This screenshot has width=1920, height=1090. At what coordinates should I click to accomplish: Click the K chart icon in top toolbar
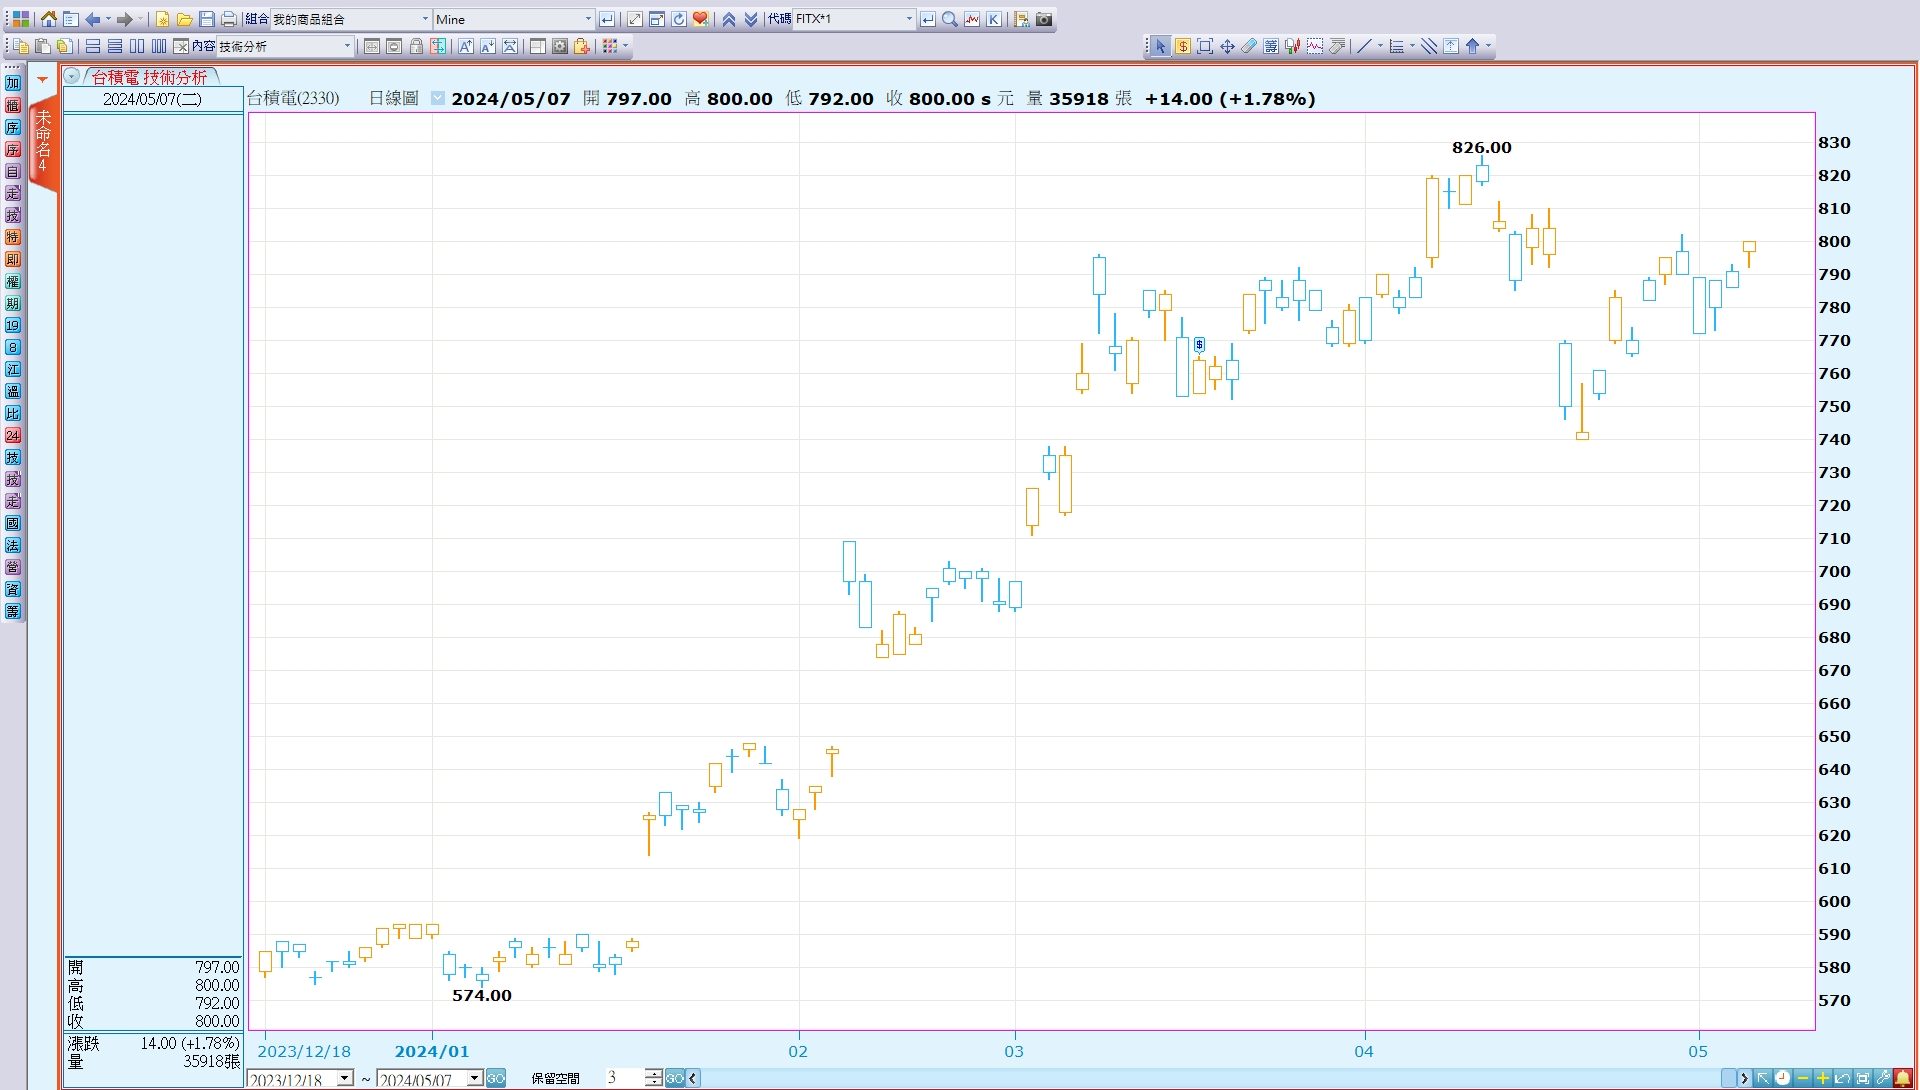point(994,19)
